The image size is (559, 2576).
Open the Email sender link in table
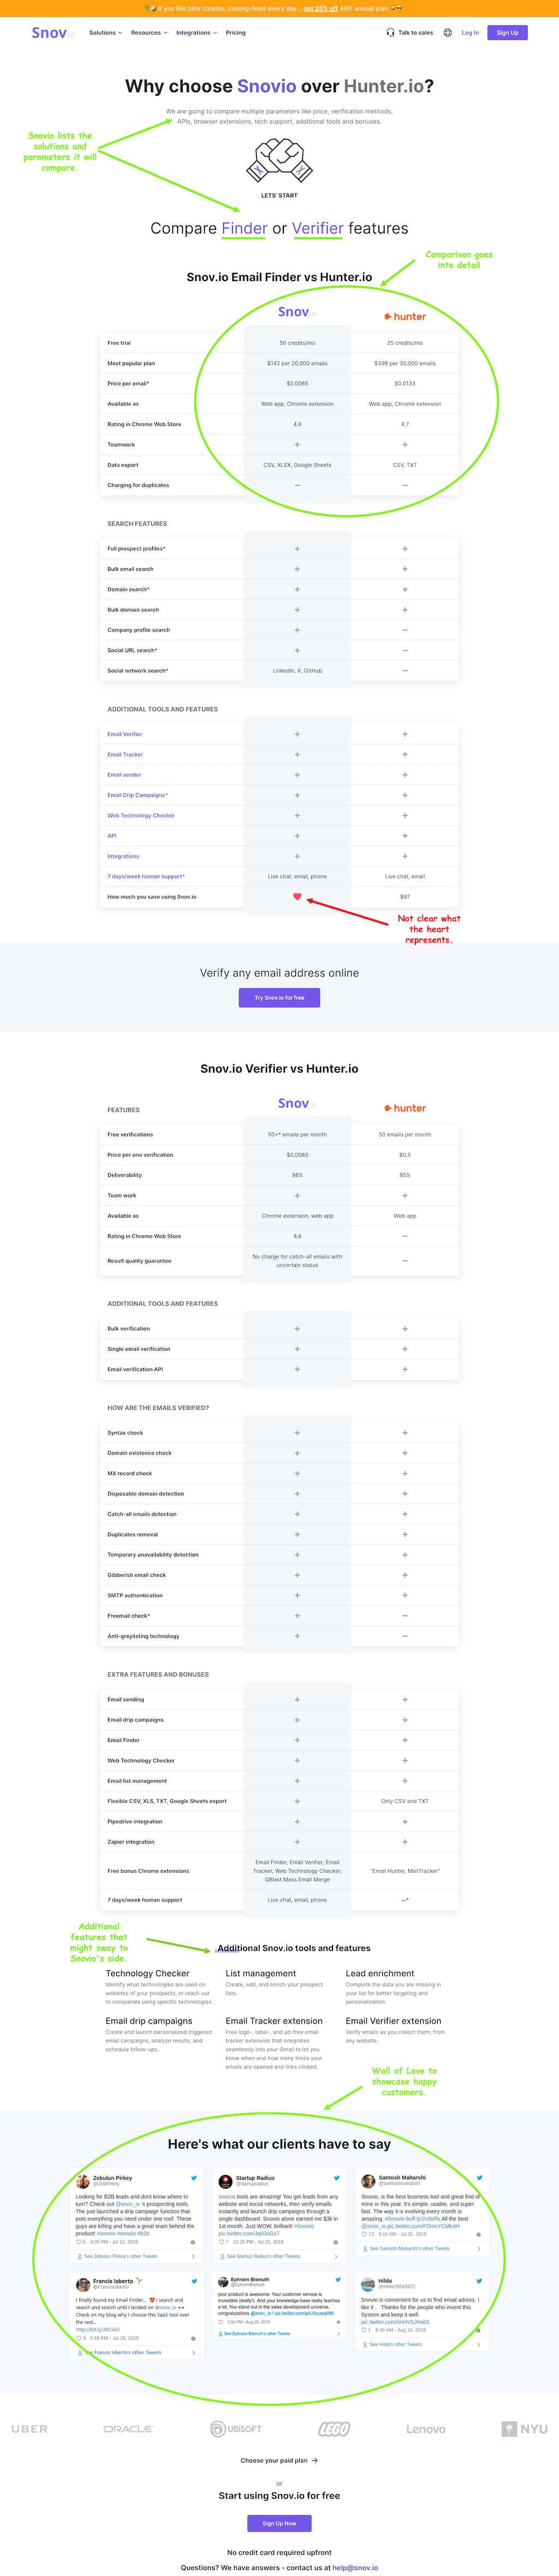pyautogui.click(x=124, y=775)
